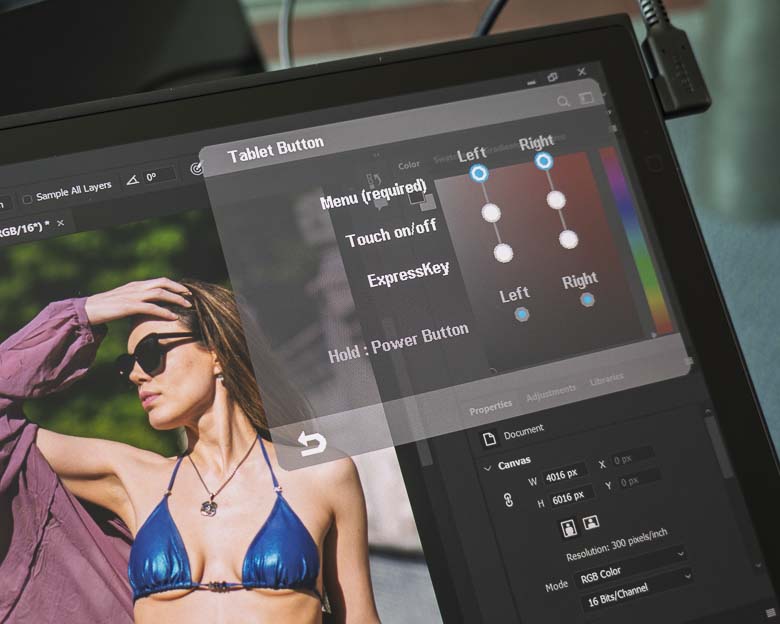Click the Properties panel scroll down arrow
This screenshot has width=780, height=624.
[758, 566]
